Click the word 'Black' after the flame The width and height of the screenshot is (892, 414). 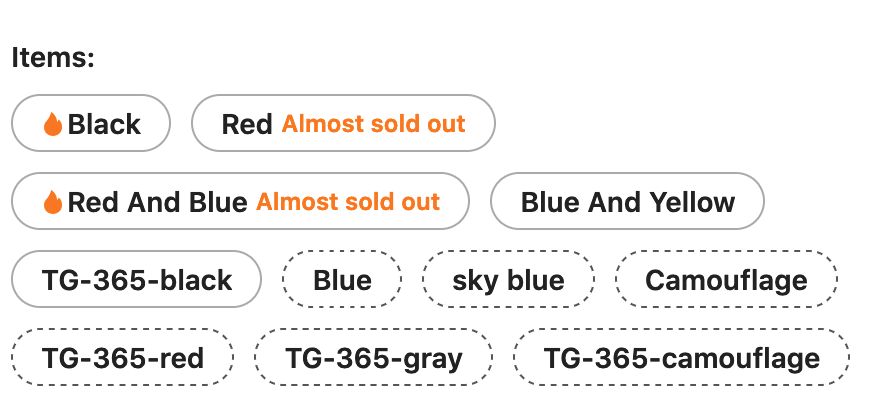[104, 124]
